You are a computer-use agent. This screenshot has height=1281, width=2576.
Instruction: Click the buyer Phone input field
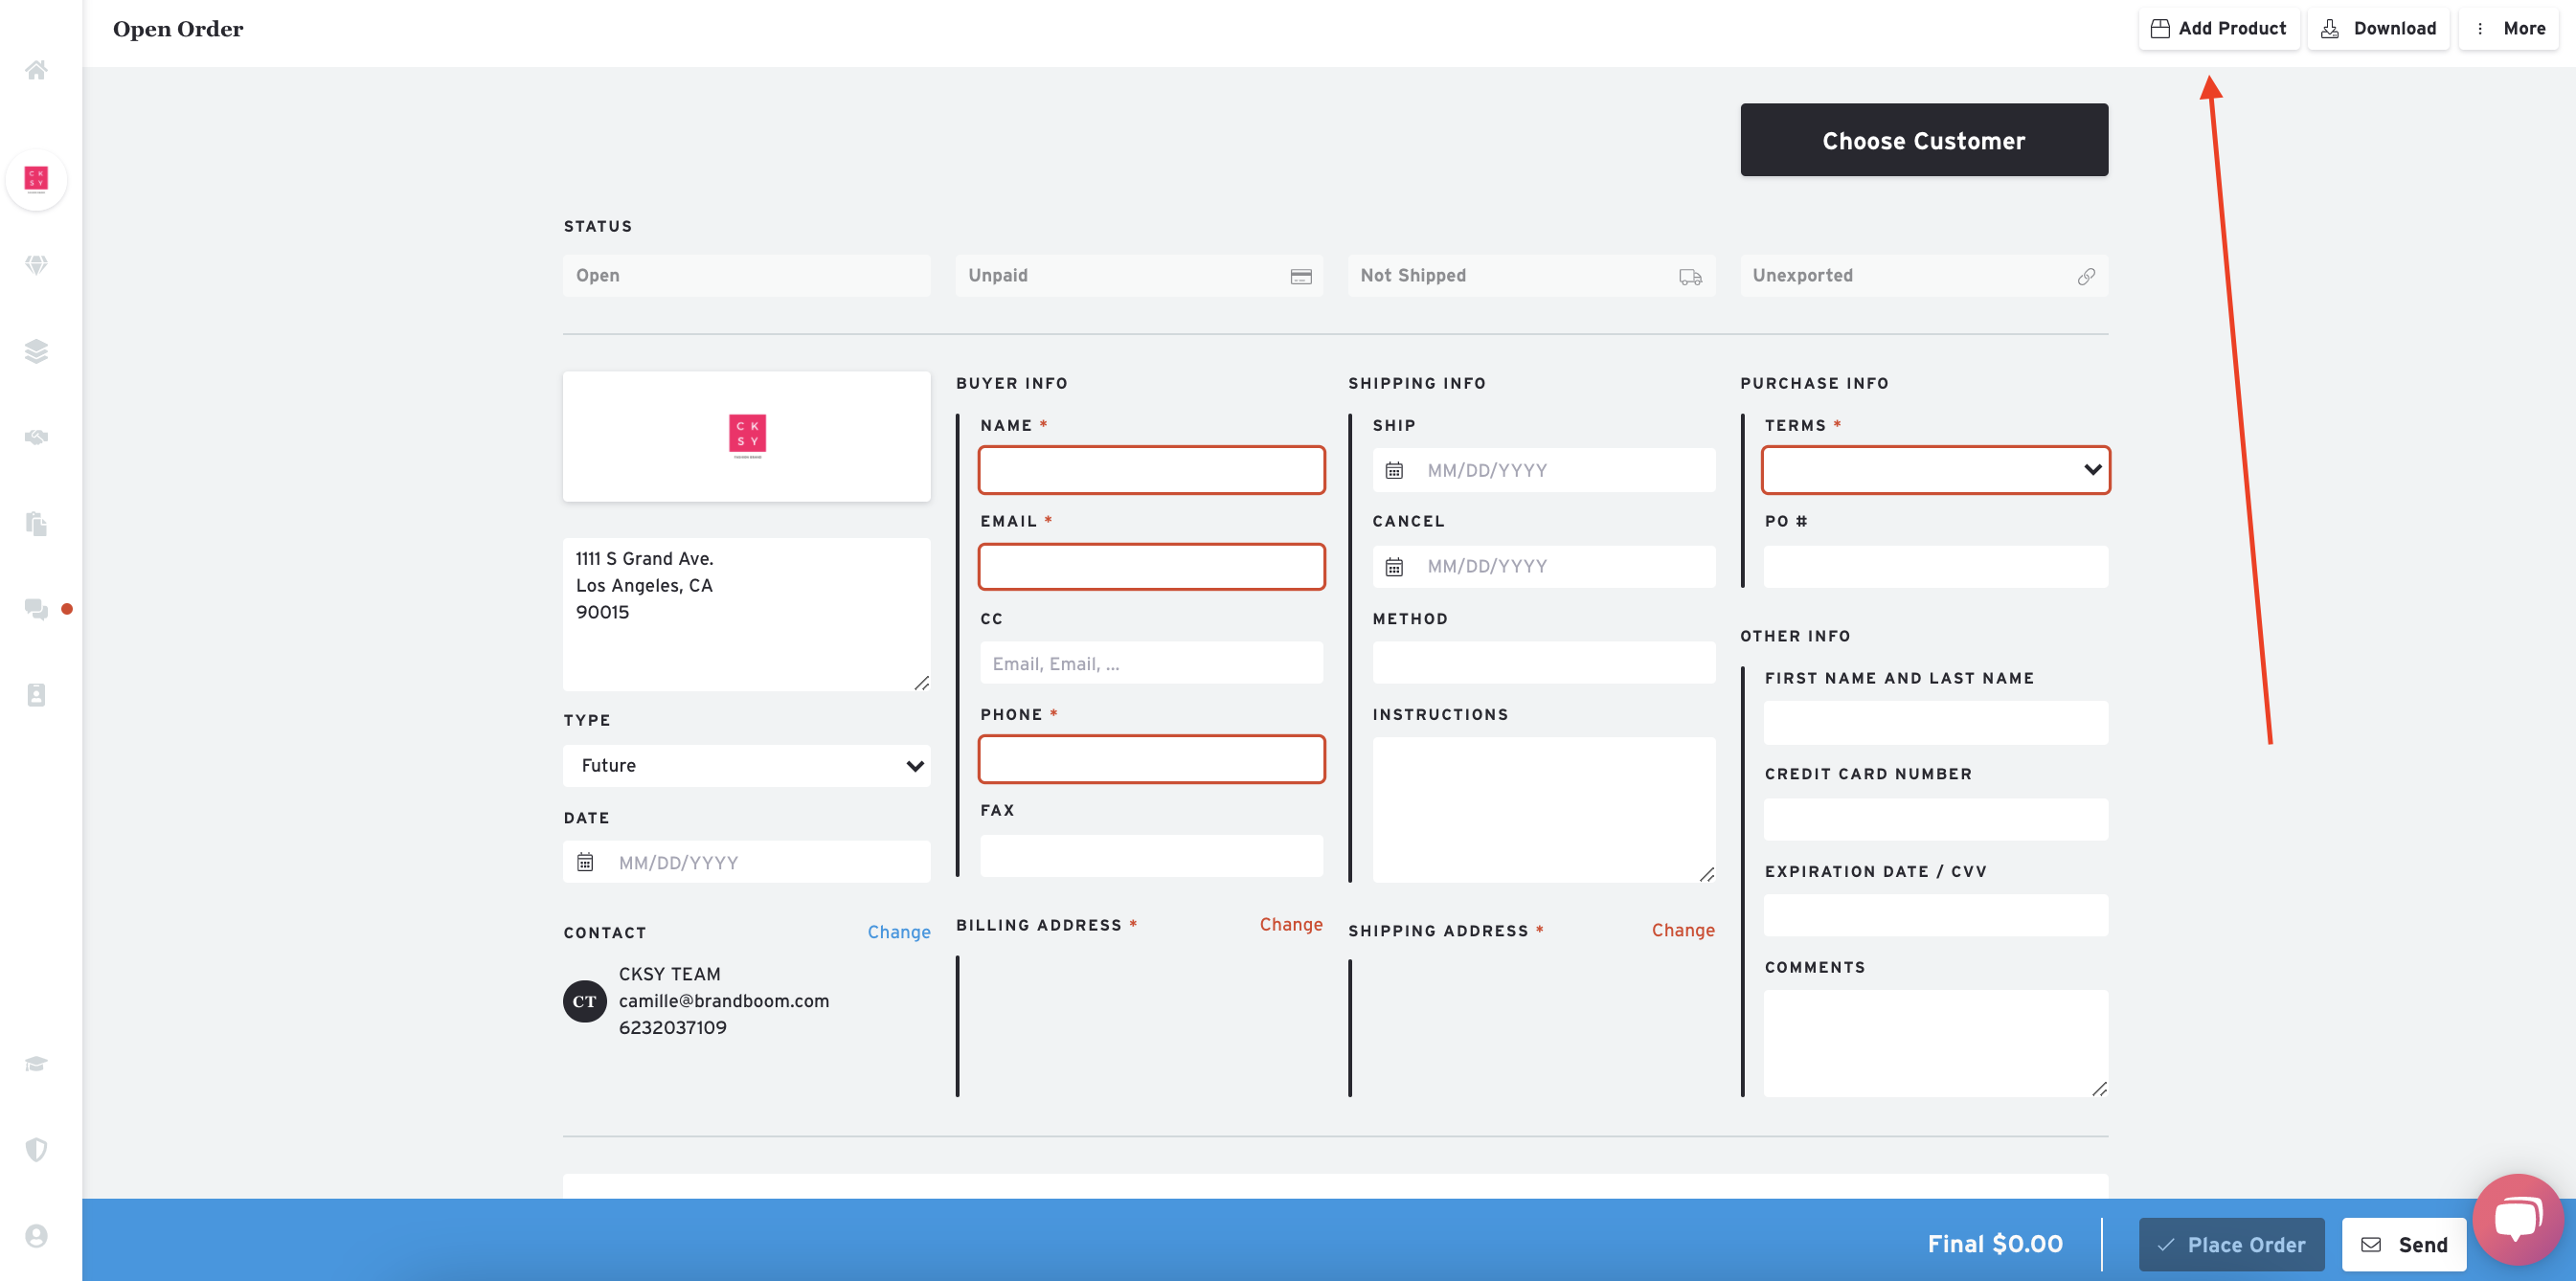click(1151, 760)
